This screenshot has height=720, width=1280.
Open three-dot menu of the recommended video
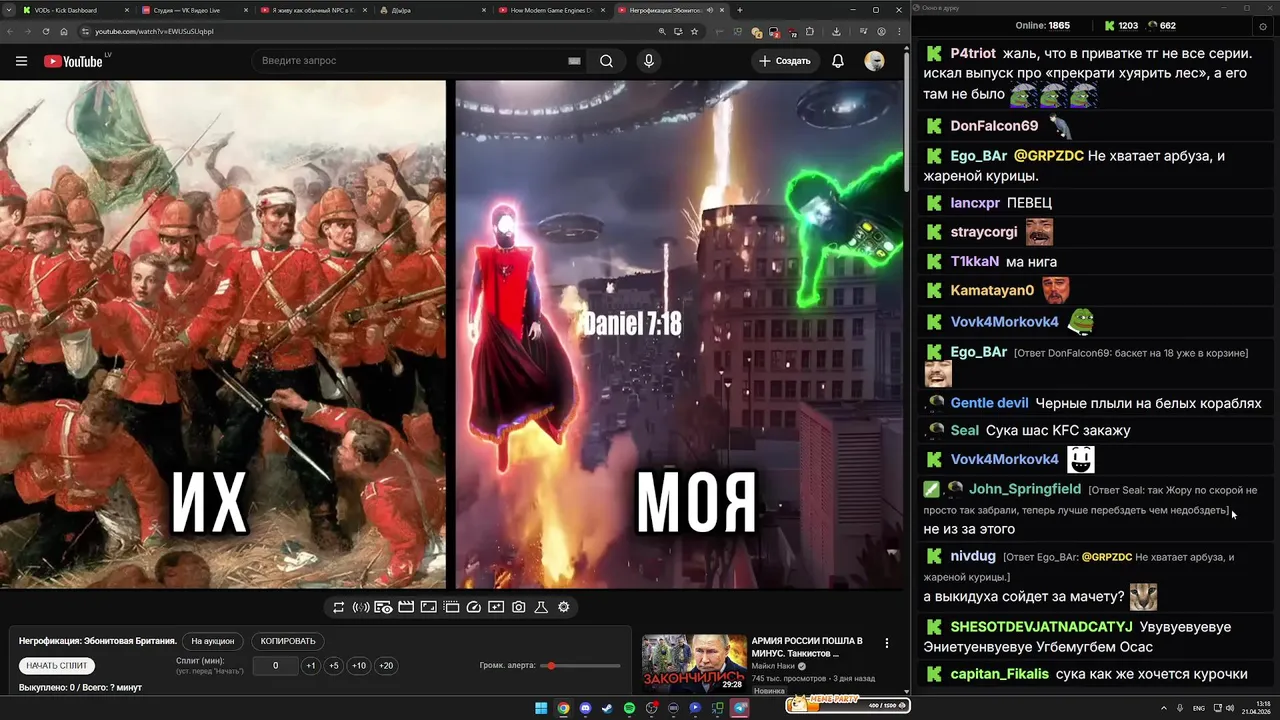pos(886,643)
